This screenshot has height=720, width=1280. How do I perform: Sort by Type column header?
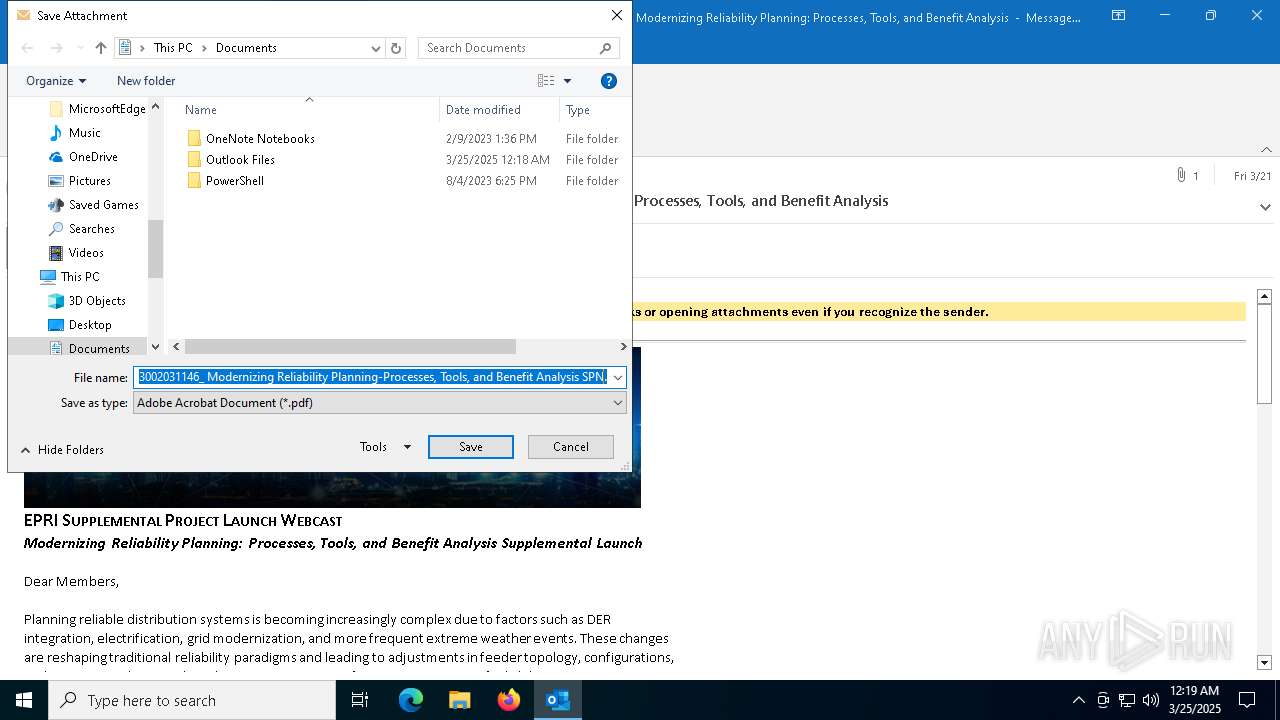578,110
